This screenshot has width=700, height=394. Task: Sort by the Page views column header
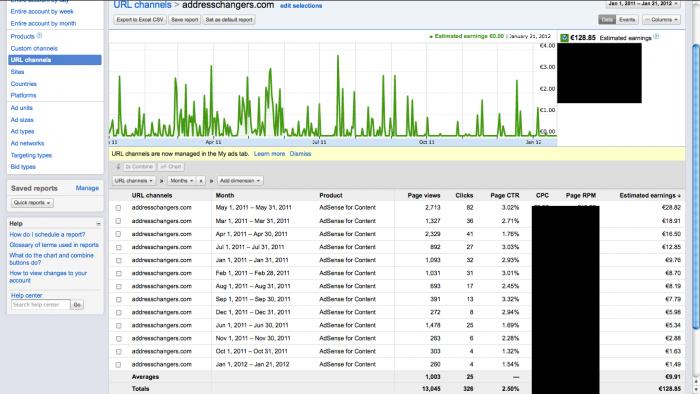[424, 195]
